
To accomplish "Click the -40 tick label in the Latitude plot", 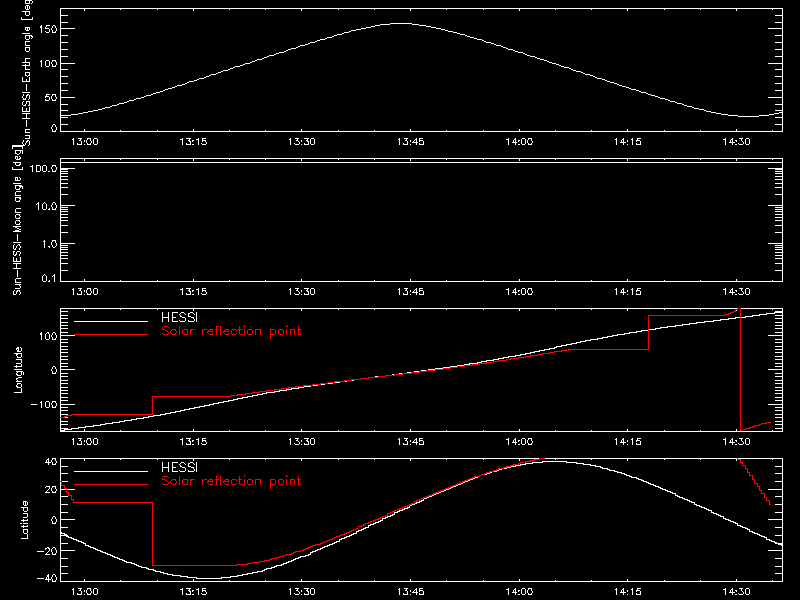I will click(x=47, y=579).
